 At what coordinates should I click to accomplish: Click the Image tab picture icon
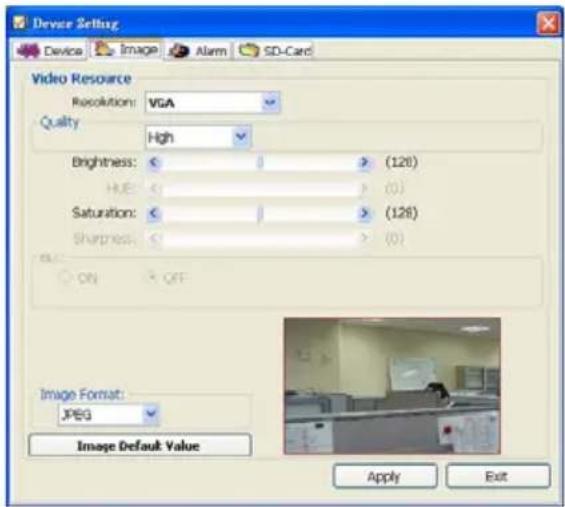point(104,49)
